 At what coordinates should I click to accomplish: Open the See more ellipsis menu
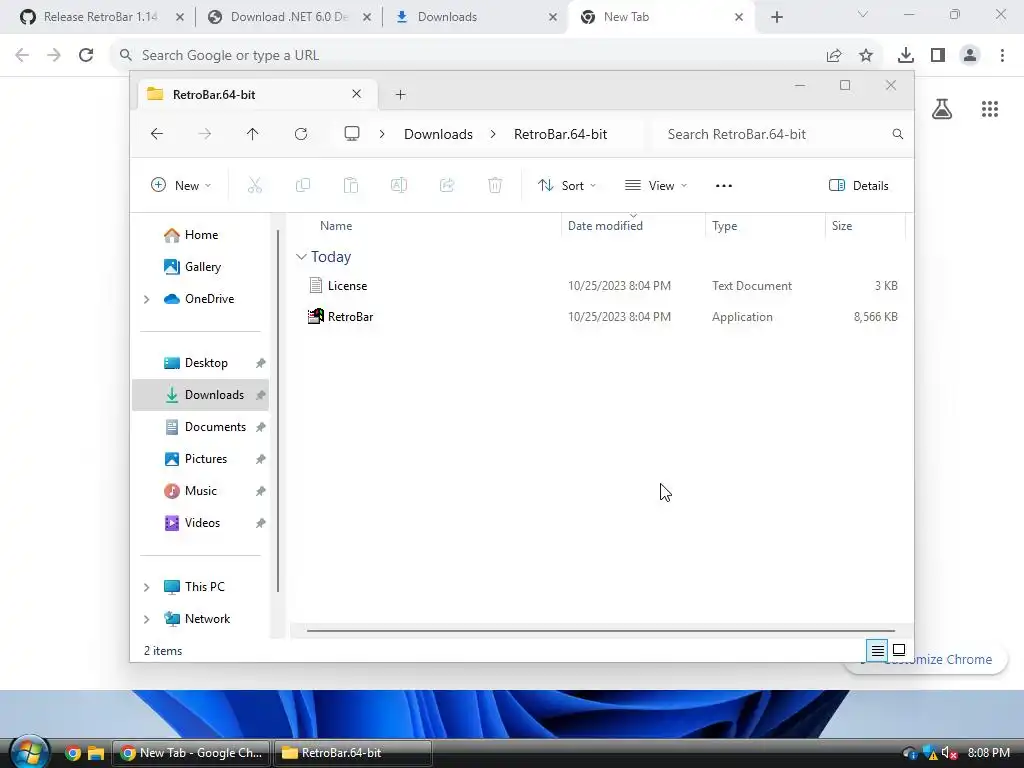click(x=724, y=185)
